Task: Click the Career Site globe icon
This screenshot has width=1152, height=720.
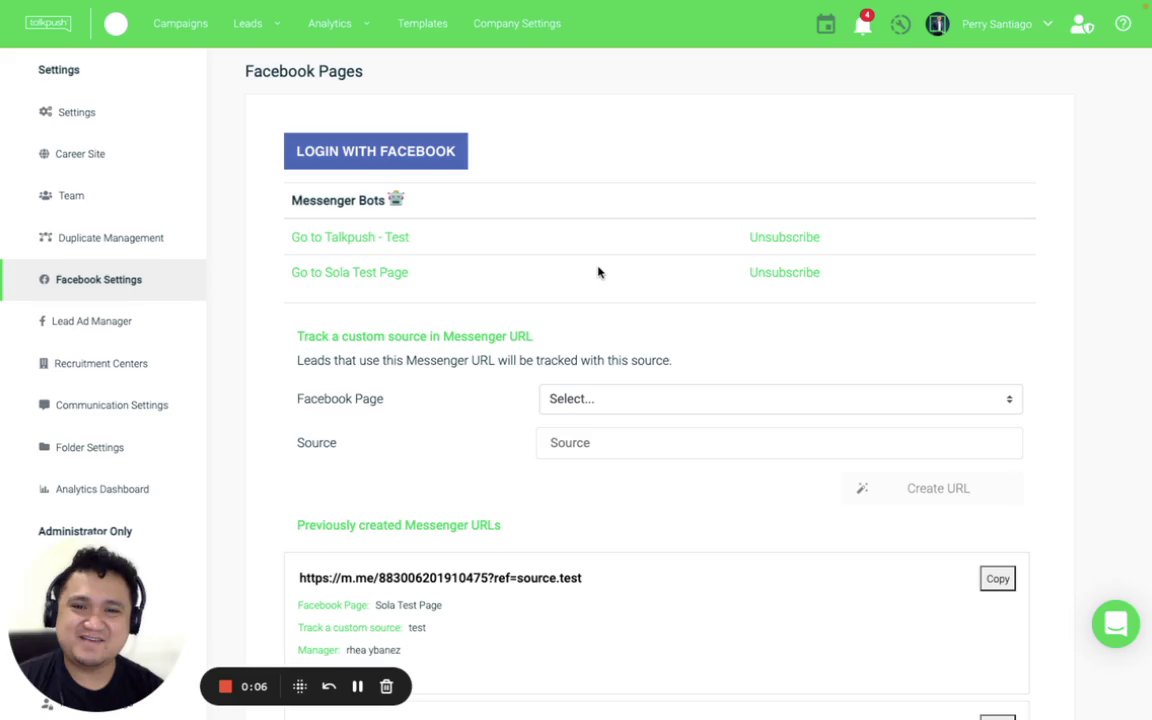Action: [x=44, y=154]
